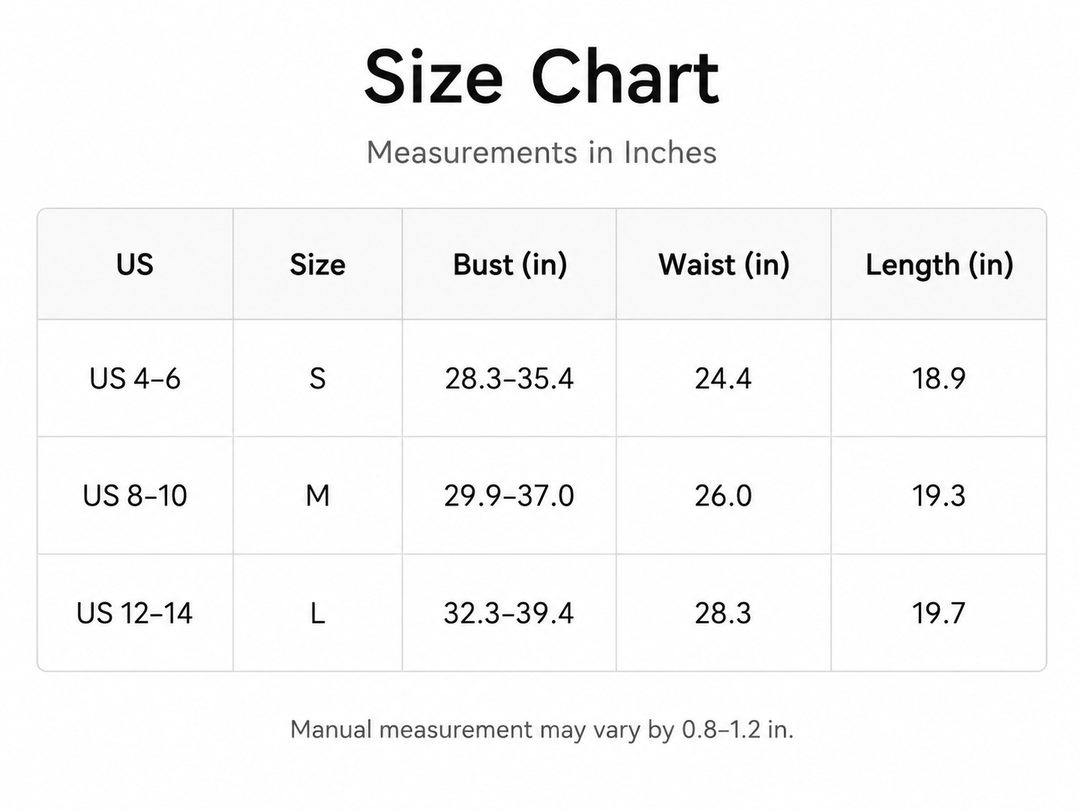Select the US 4–6 cell
This screenshot has height=810, width=1080.
pyautogui.click(x=135, y=378)
